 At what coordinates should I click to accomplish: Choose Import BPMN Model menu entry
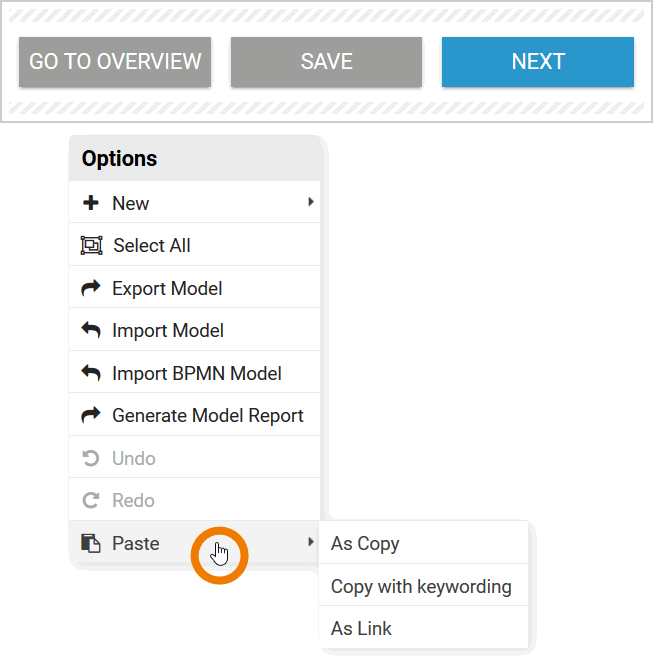[x=196, y=373]
